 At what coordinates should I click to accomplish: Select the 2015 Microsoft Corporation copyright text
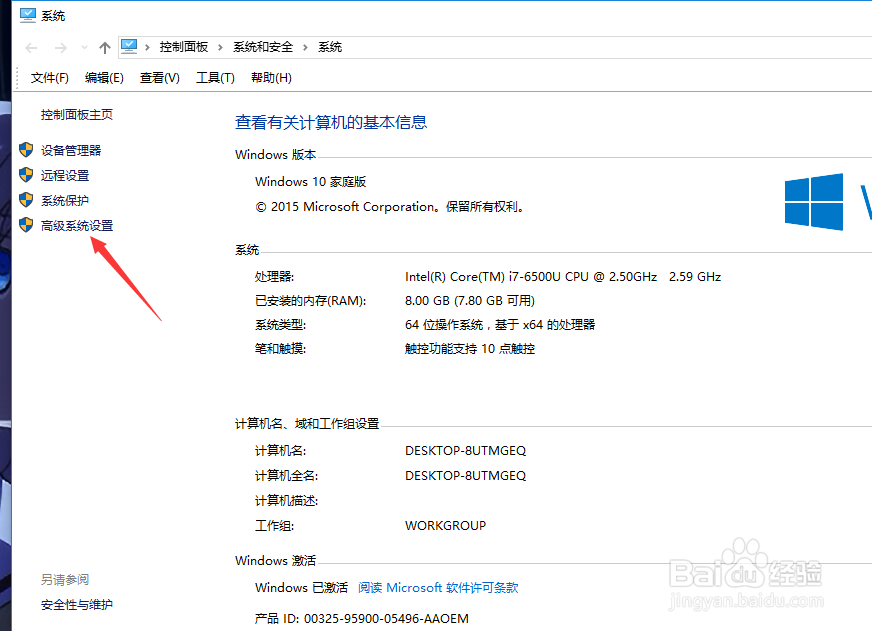[x=389, y=207]
